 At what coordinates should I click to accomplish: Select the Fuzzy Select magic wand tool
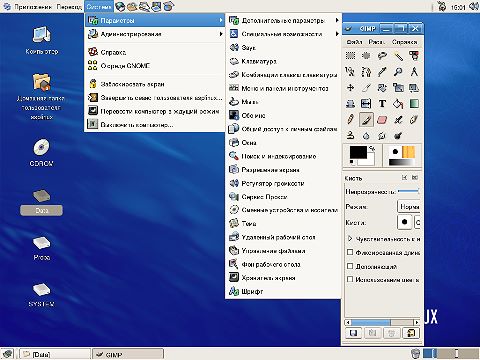point(398,56)
